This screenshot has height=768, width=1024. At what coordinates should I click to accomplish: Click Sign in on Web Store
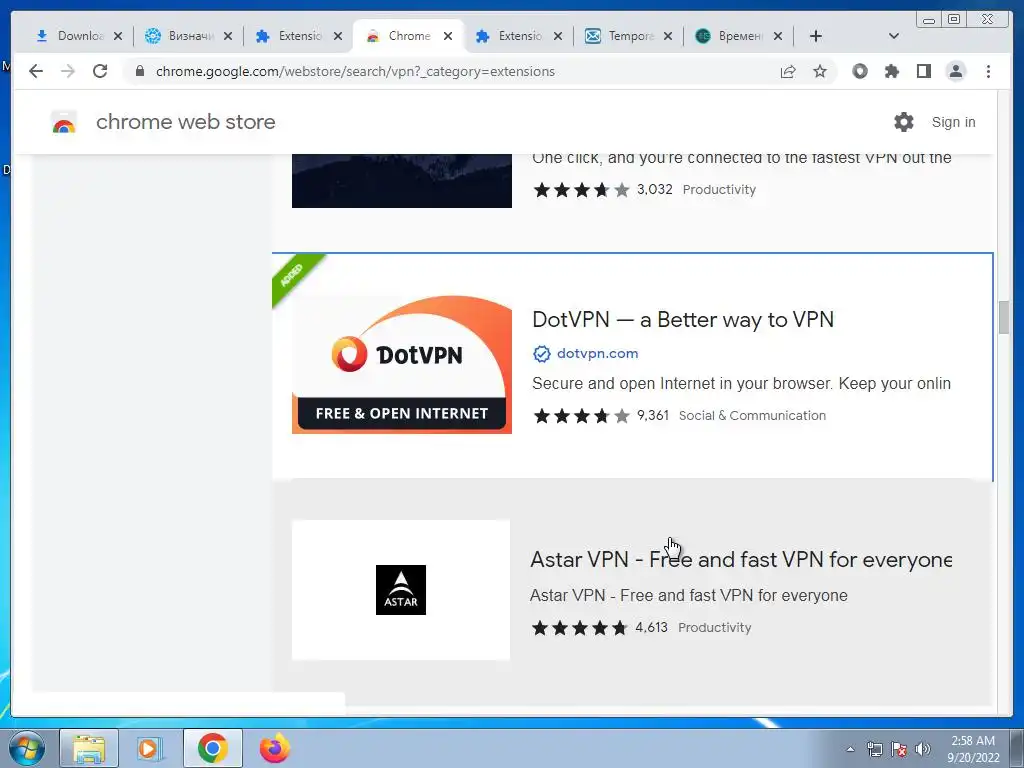click(953, 122)
